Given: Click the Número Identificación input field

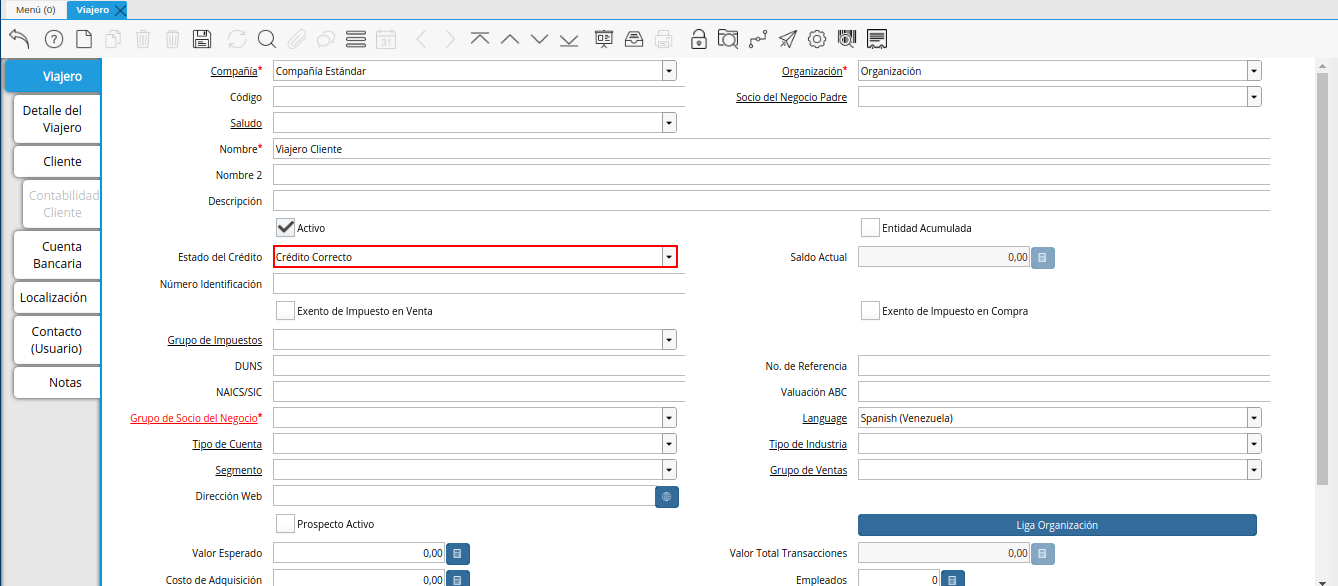Looking at the screenshot, I should (478, 284).
